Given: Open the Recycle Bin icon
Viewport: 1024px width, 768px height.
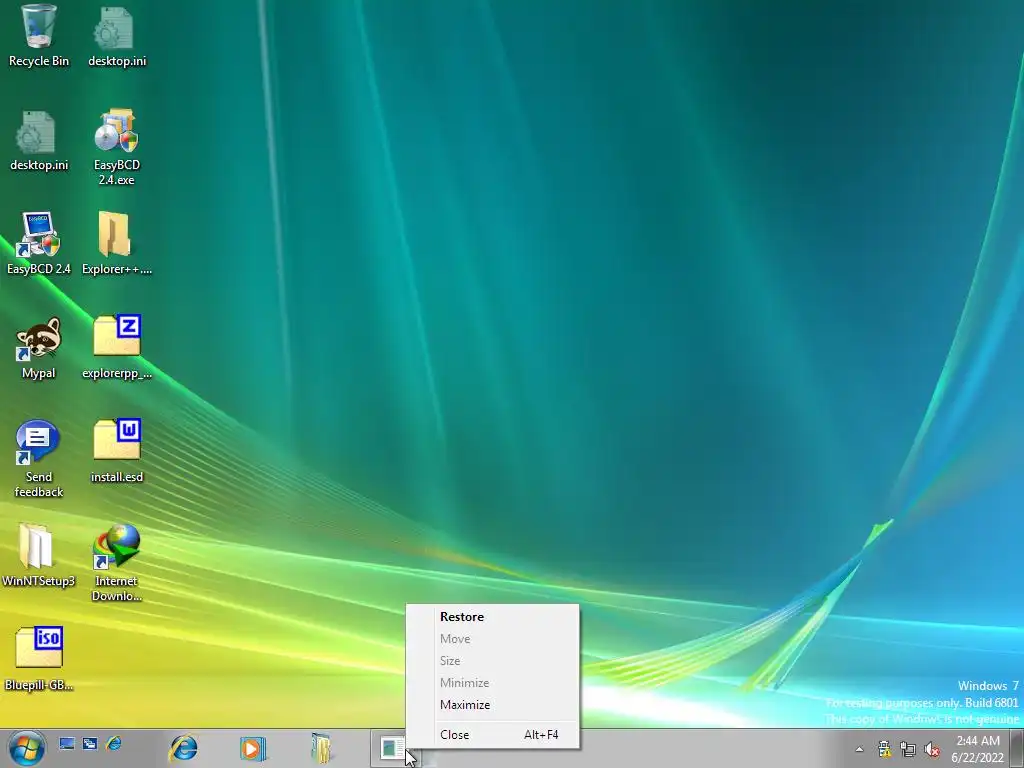Looking at the screenshot, I should 39,36.
